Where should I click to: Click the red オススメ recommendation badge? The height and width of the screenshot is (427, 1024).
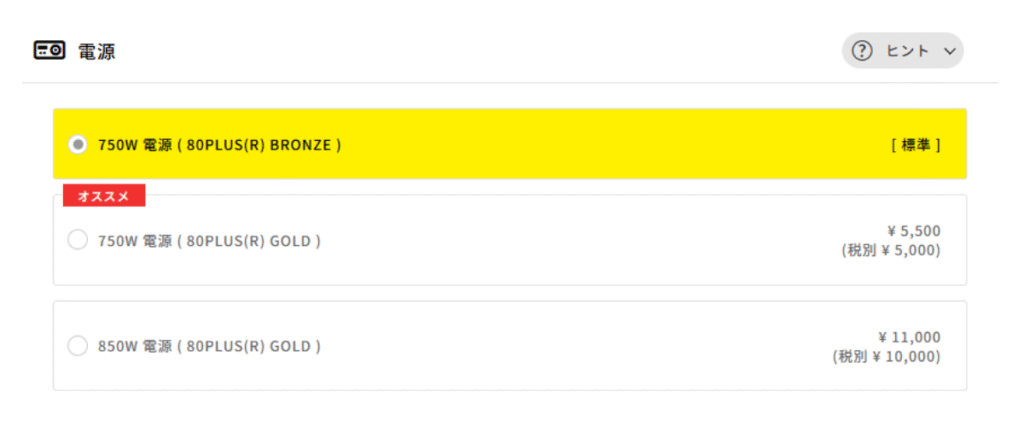(x=104, y=195)
